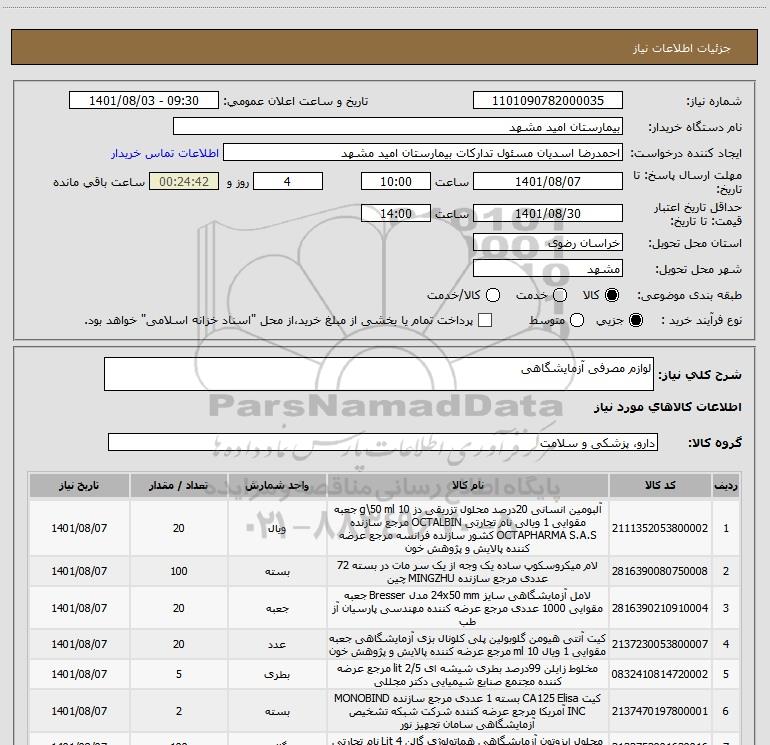Click the شماره نیاز field 1101090782000035
Viewport: 770px width, 745px height.
(548, 101)
